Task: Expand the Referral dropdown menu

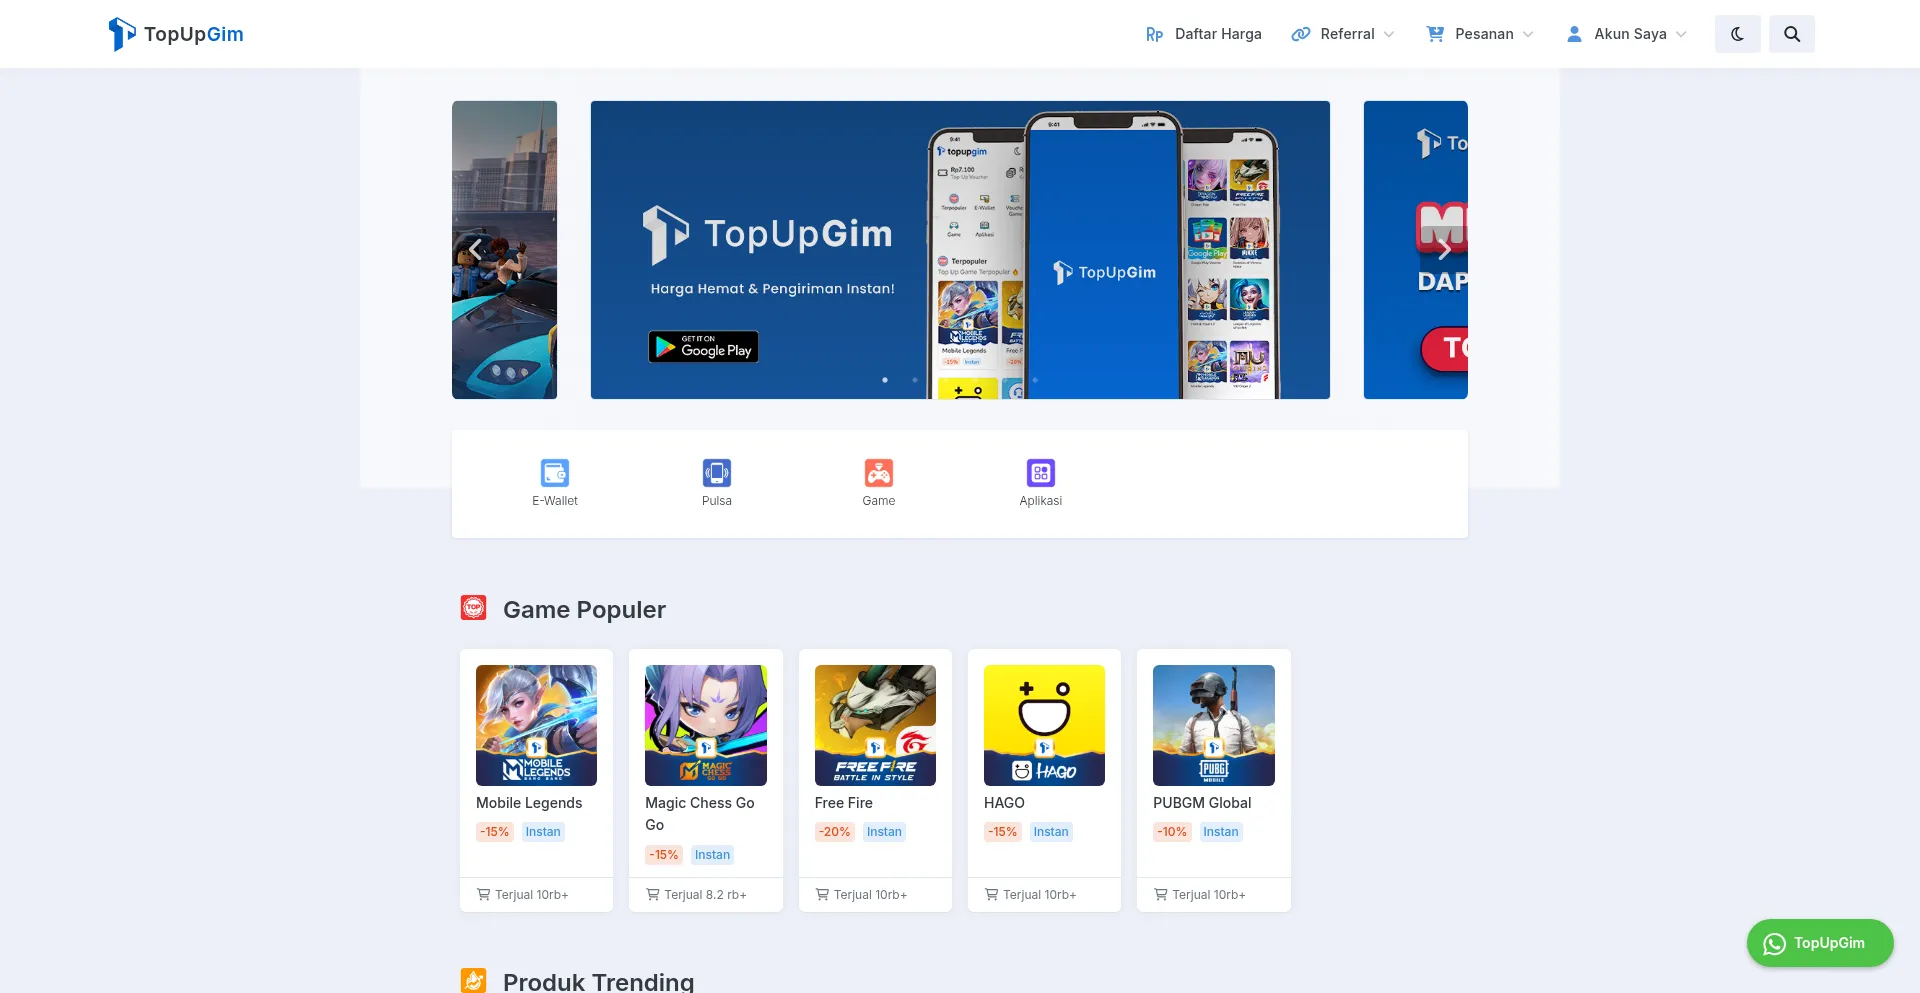Action: coord(1342,34)
